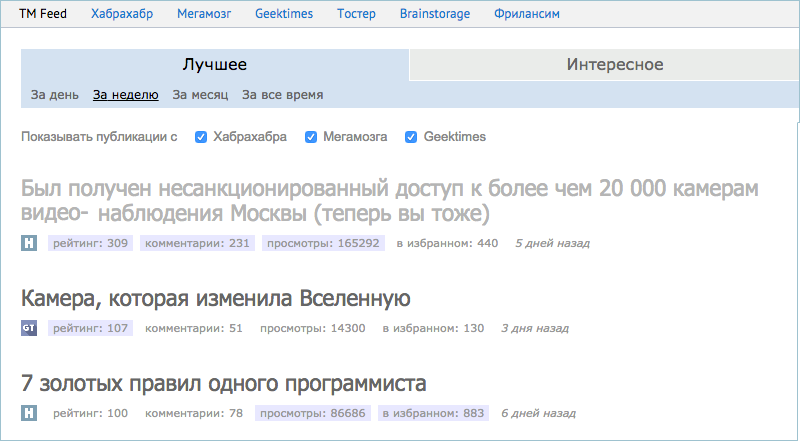Click the комментарии: 231 badge
The height and width of the screenshot is (441, 800).
pos(197,243)
